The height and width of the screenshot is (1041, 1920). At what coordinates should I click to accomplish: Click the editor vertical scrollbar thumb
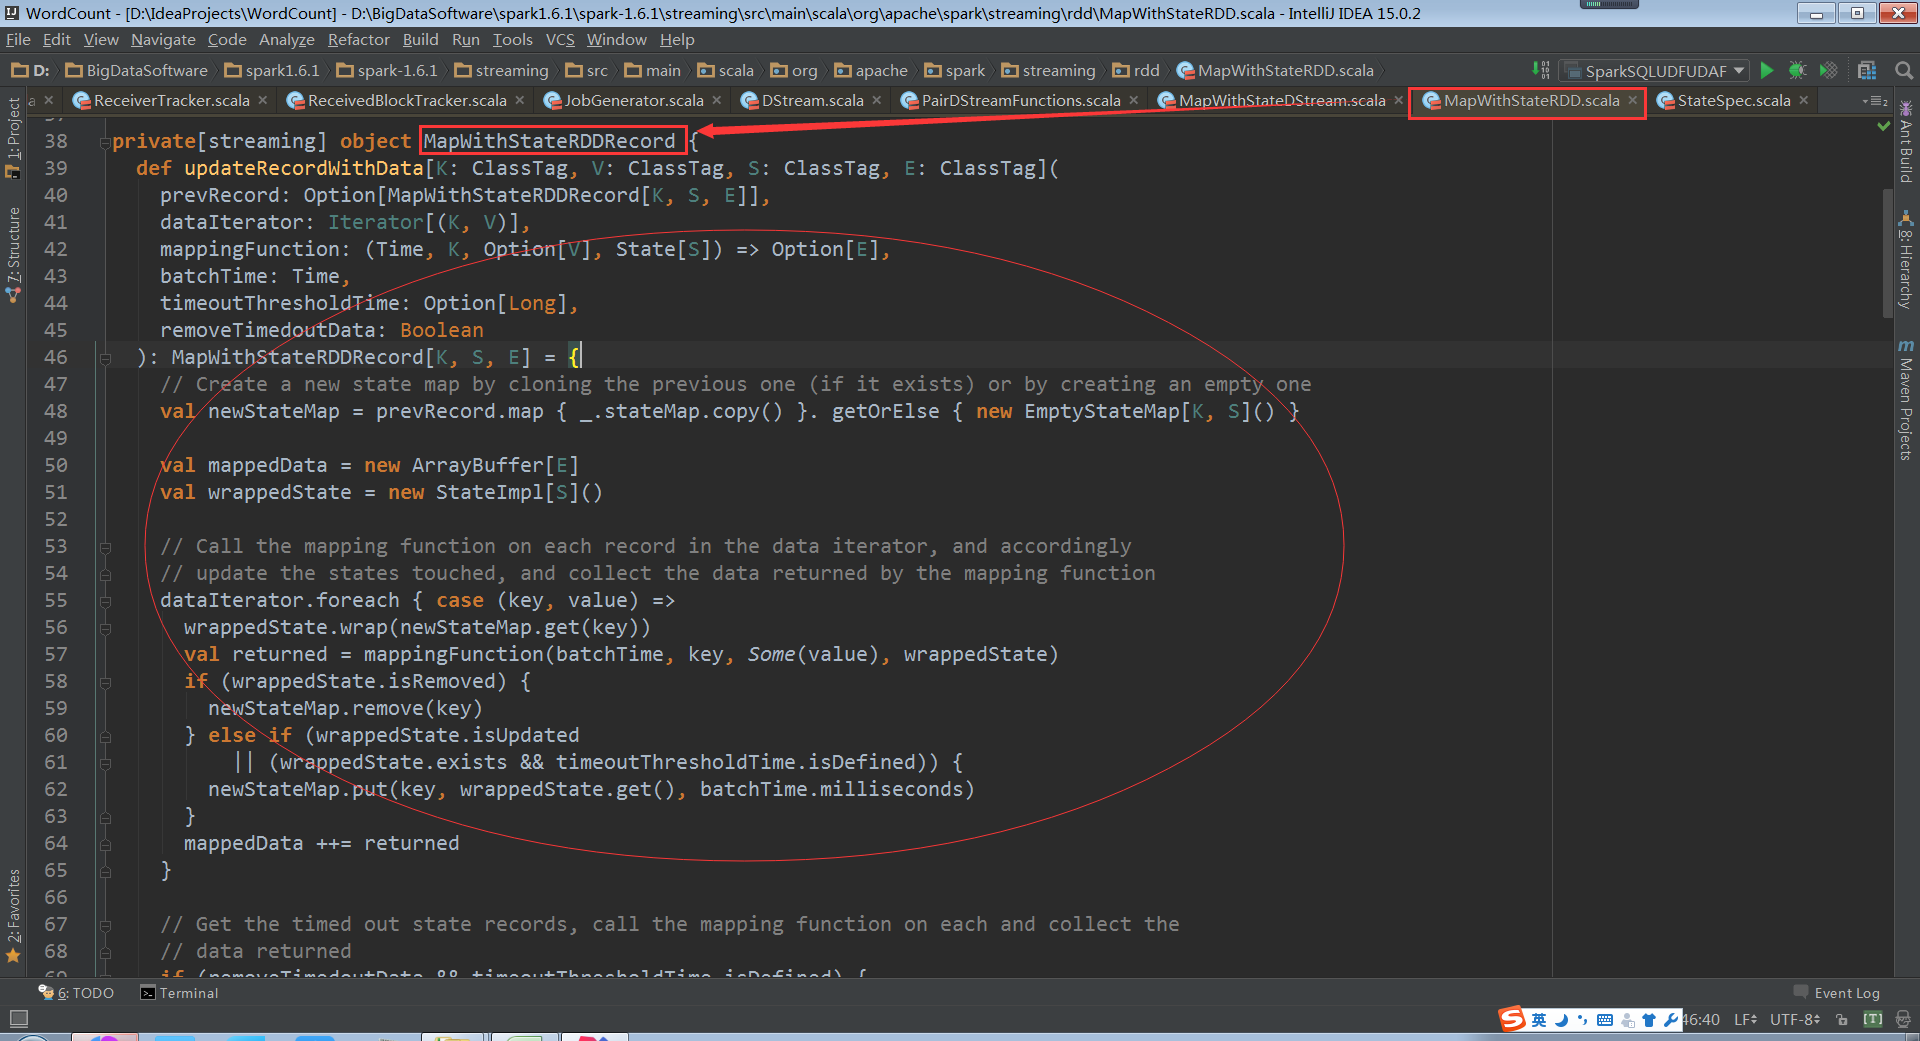(1887, 255)
